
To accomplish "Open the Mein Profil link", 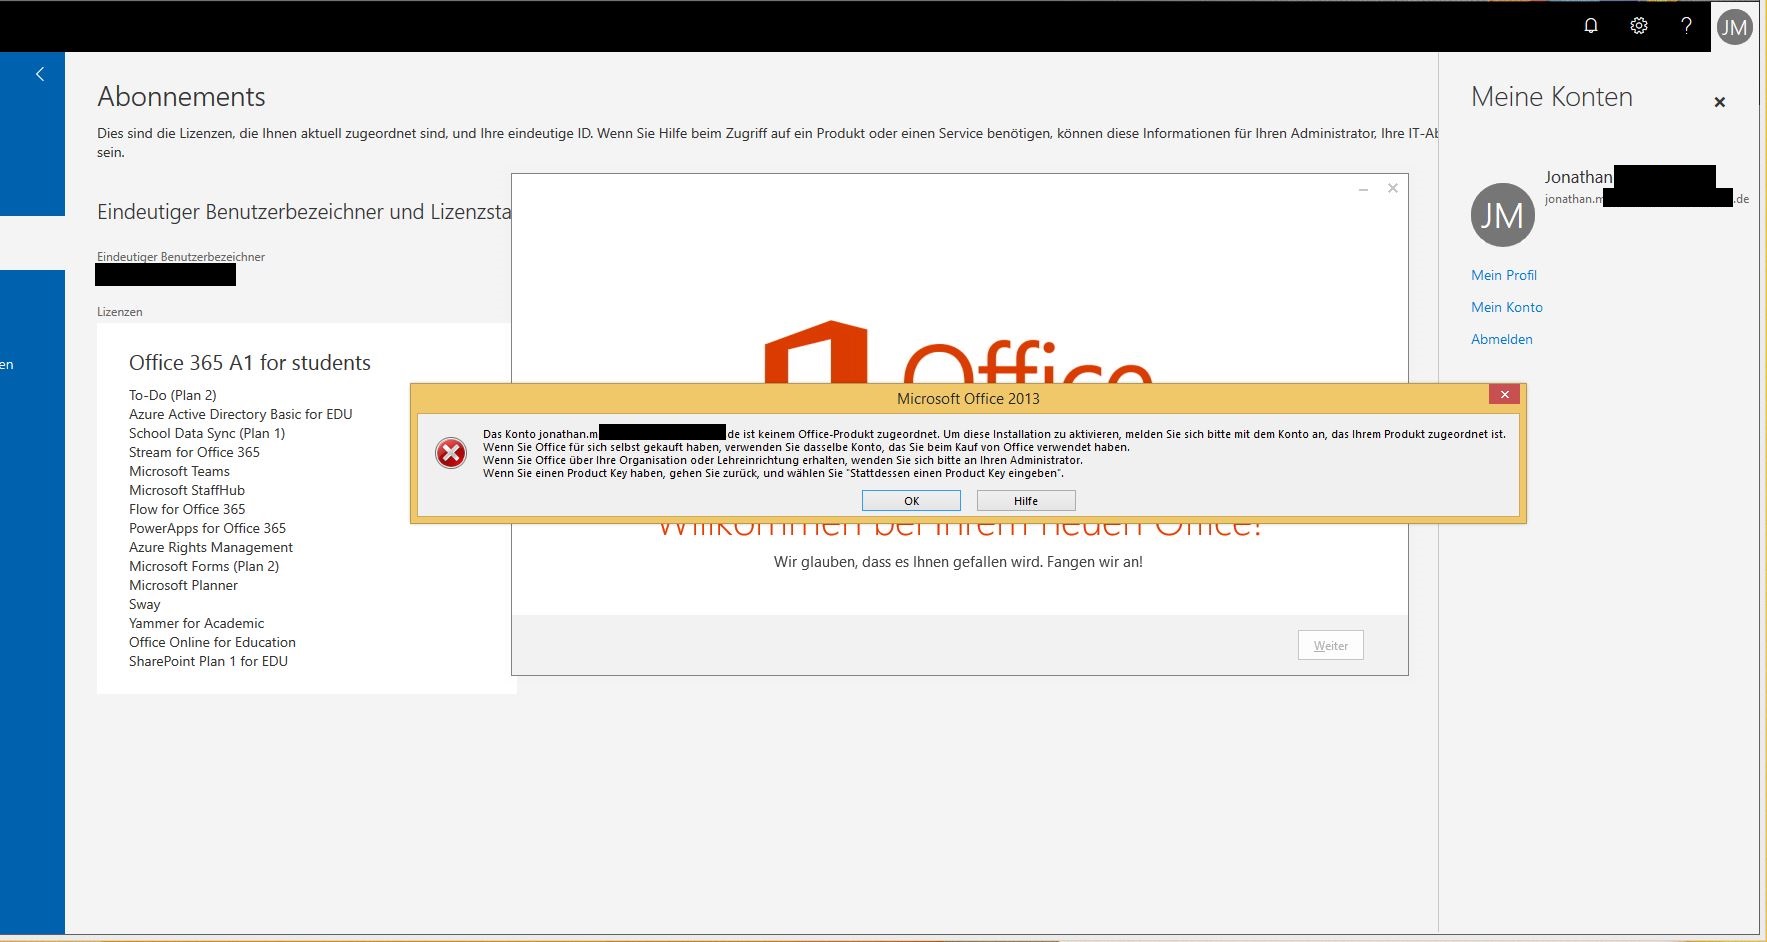I will point(1503,275).
